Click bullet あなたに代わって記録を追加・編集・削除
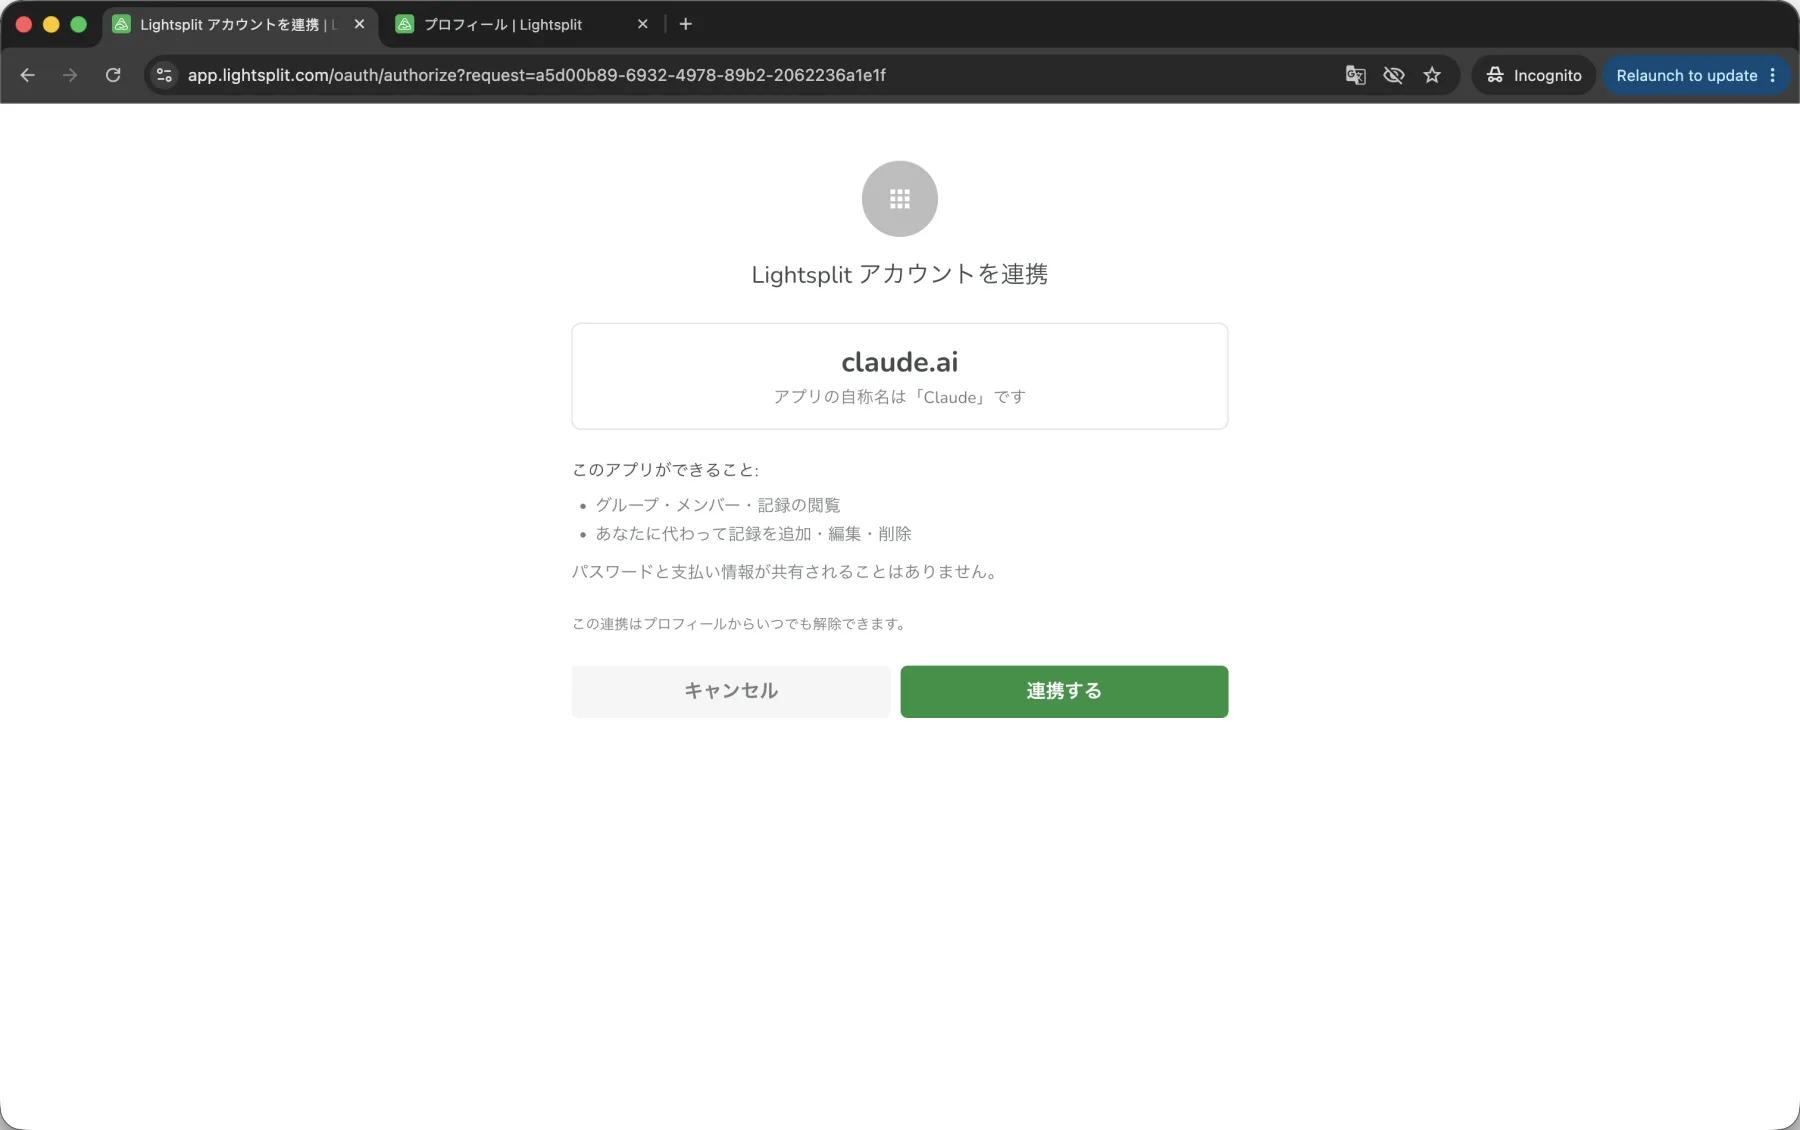The image size is (1800, 1130). 754,534
